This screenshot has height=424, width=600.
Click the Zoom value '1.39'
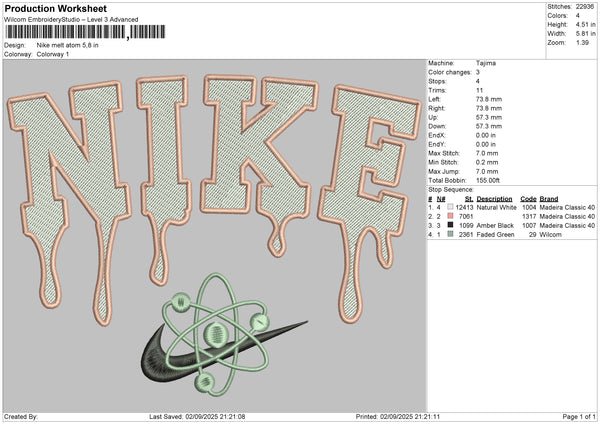pyautogui.click(x=582, y=42)
